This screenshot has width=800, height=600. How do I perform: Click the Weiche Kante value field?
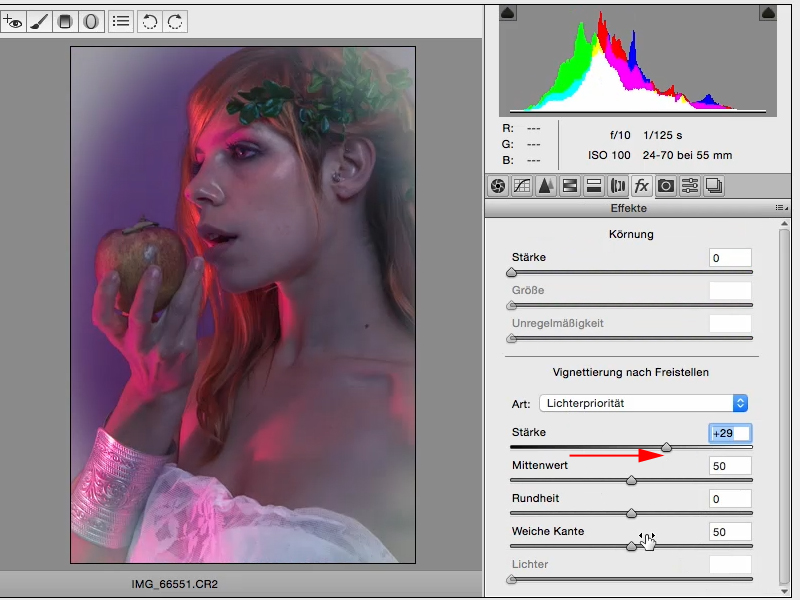[x=730, y=532]
